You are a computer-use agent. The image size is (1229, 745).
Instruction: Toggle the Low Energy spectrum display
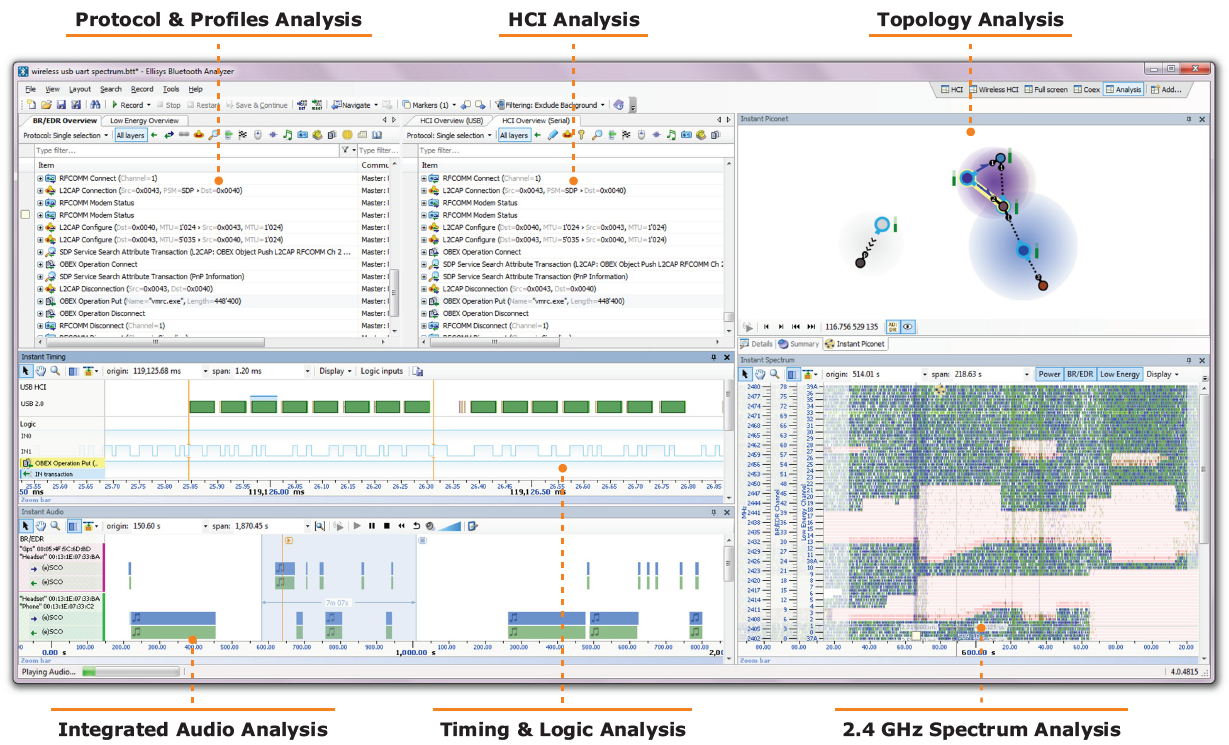click(x=1120, y=374)
